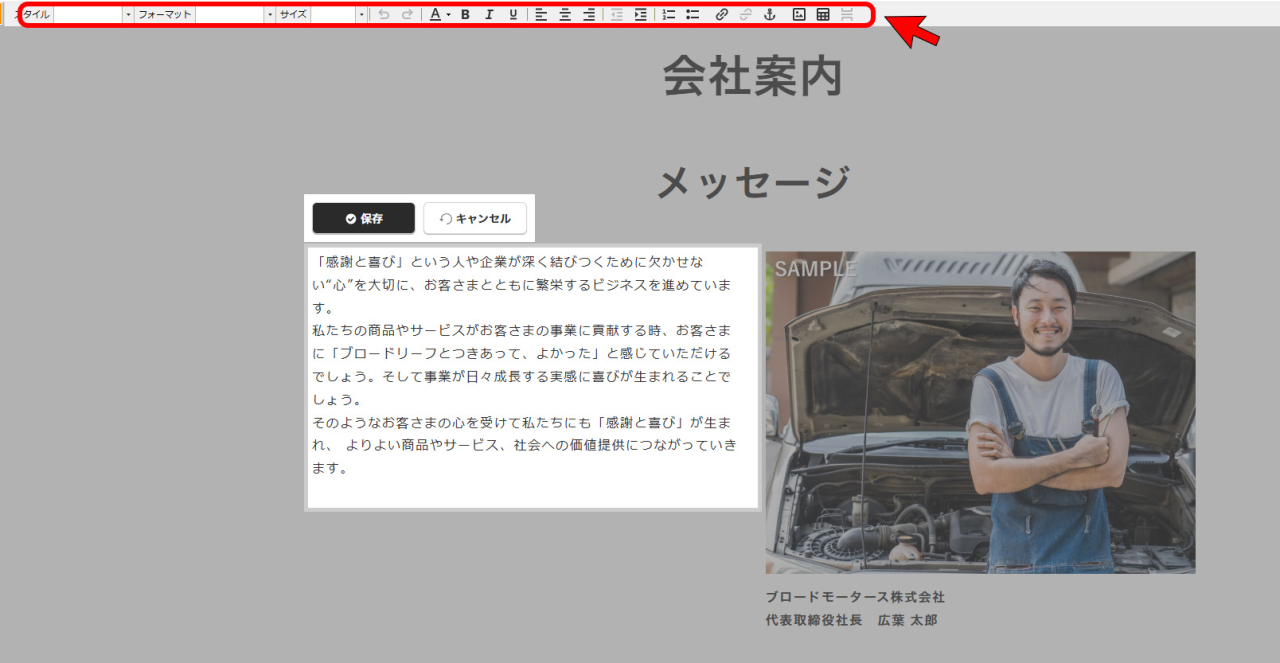Click the キャンセル button
1280x663 pixels.
tap(475, 219)
